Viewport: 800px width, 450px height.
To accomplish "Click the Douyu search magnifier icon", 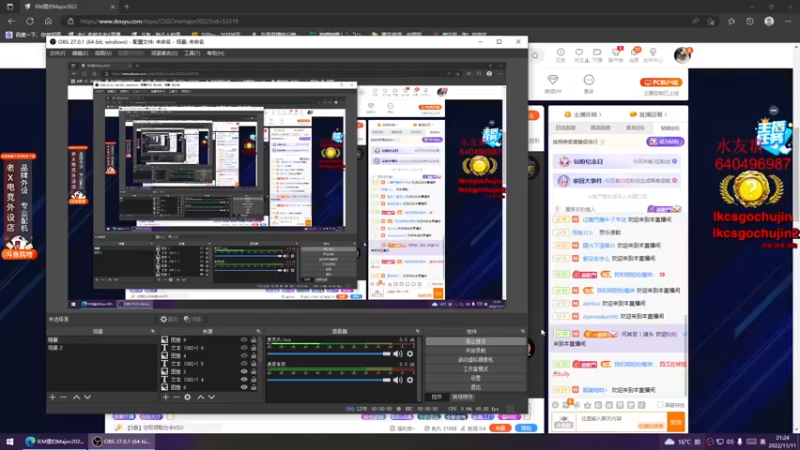I will click(x=535, y=56).
